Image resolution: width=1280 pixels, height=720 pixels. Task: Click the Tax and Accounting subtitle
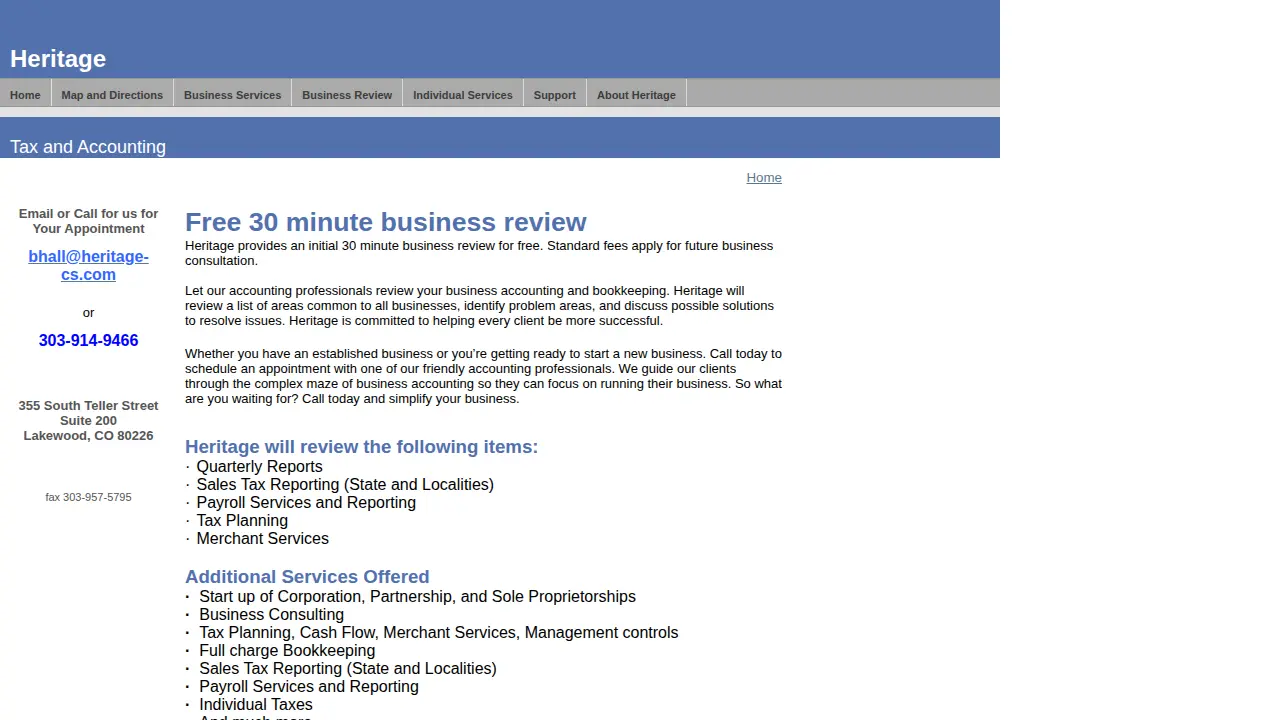(88, 147)
